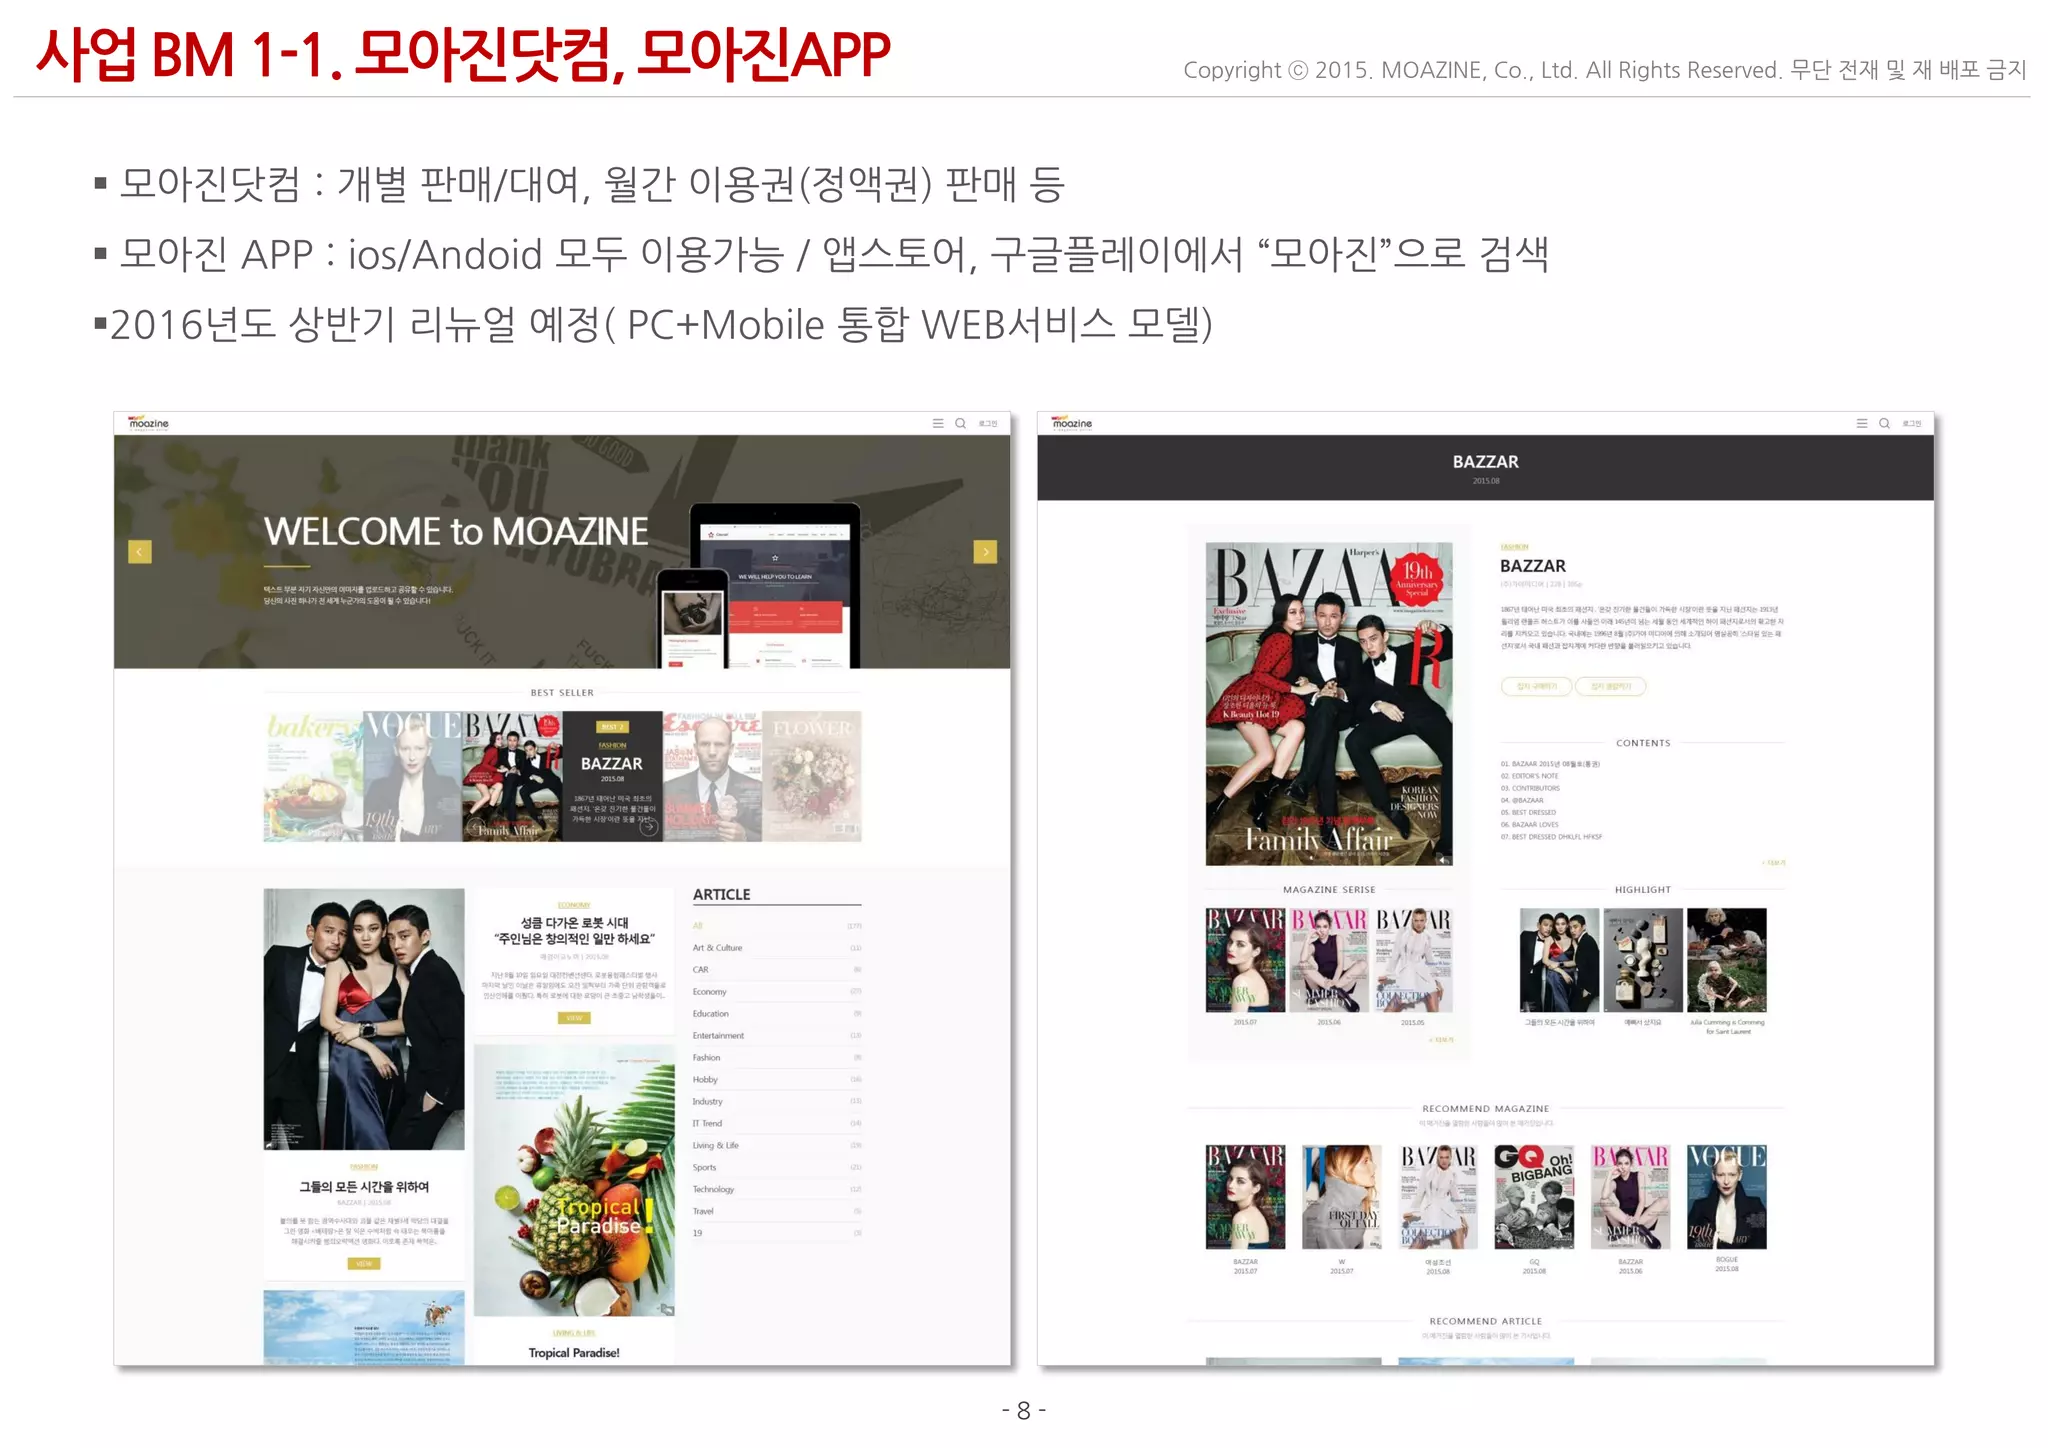Open VOGUE 2015.08 recommended magazine cover
The width and height of the screenshot is (2048, 1448).
coord(1727,1197)
